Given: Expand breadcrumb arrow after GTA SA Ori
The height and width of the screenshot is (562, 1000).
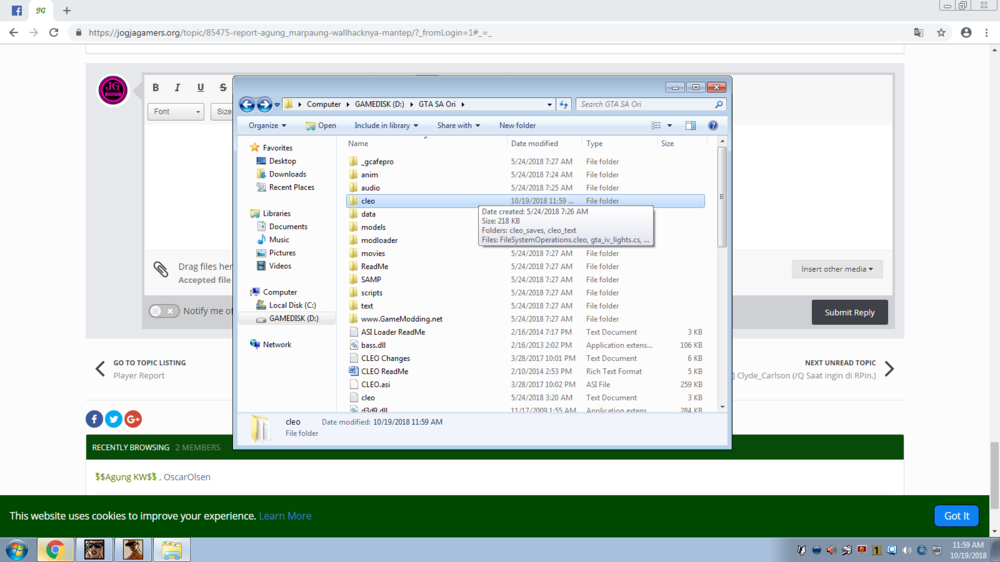Looking at the screenshot, I should (463, 104).
